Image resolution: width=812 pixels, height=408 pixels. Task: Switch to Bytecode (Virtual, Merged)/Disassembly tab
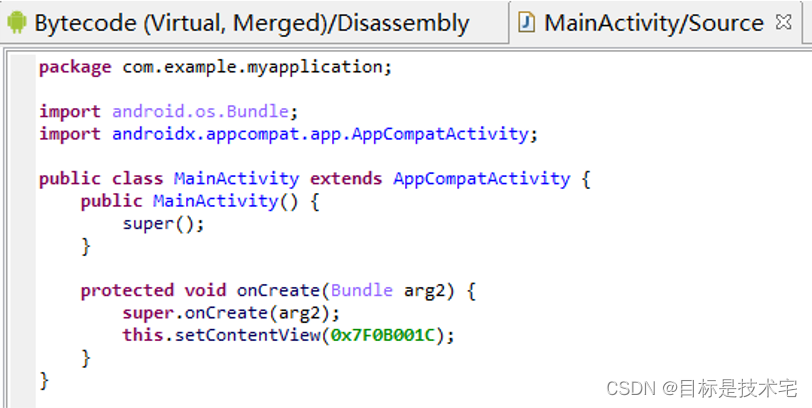pyautogui.click(x=250, y=23)
